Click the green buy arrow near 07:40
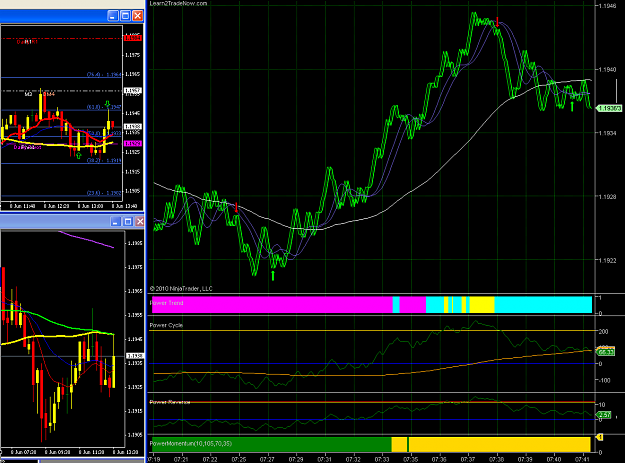The width and height of the screenshot is (625, 463). (x=572, y=106)
